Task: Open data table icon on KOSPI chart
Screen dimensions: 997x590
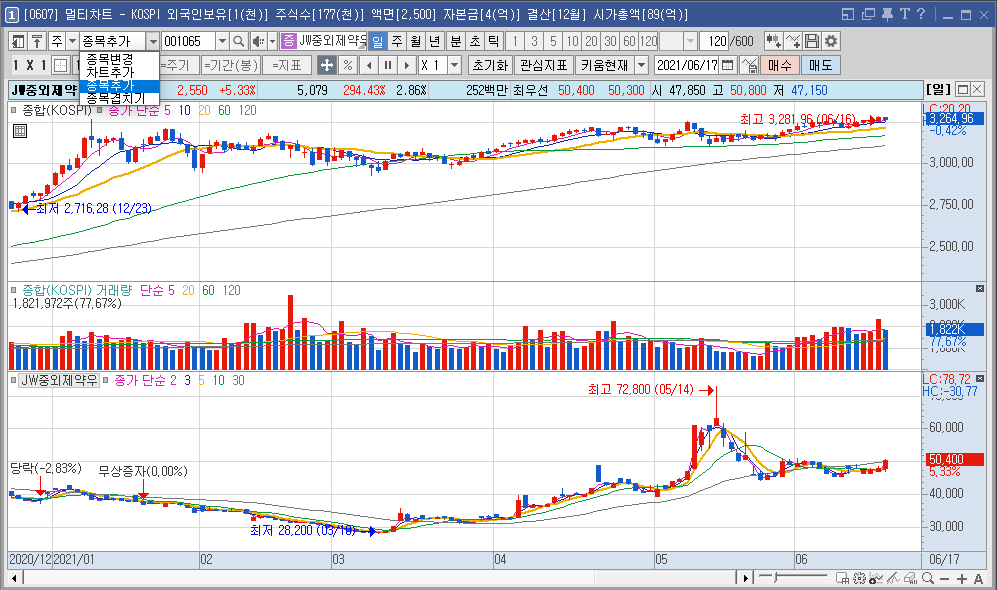Action: [20, 131]
